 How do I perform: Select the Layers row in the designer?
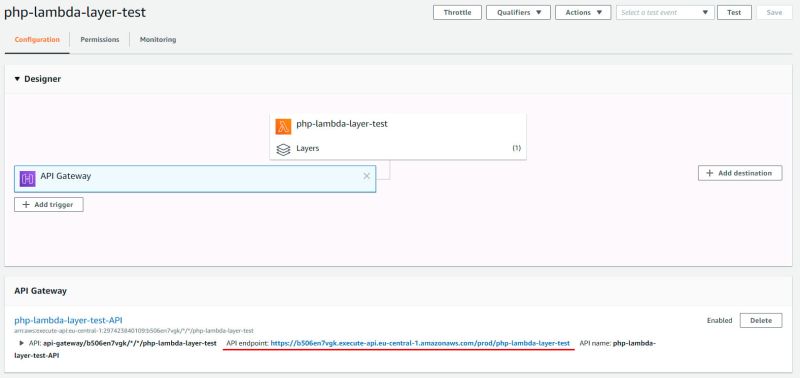pyautogui.click(x=398, y=148)
